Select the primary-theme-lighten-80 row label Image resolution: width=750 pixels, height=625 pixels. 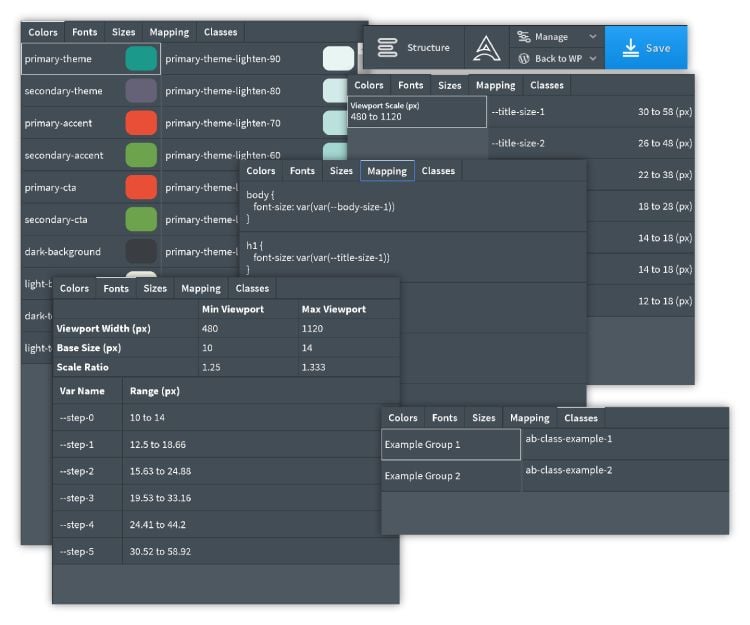click(x=223, y=91)
